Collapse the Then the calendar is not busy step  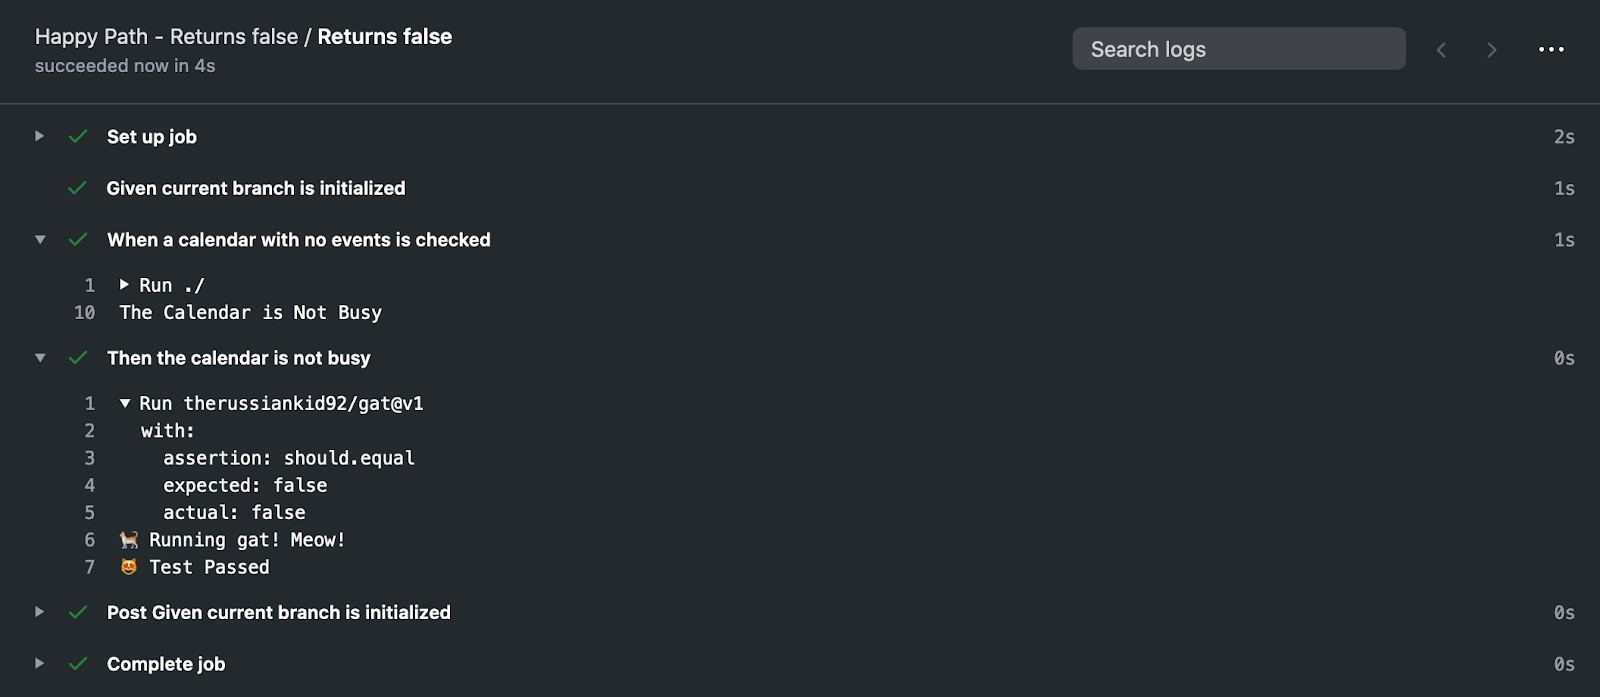(x=40, y=358)
